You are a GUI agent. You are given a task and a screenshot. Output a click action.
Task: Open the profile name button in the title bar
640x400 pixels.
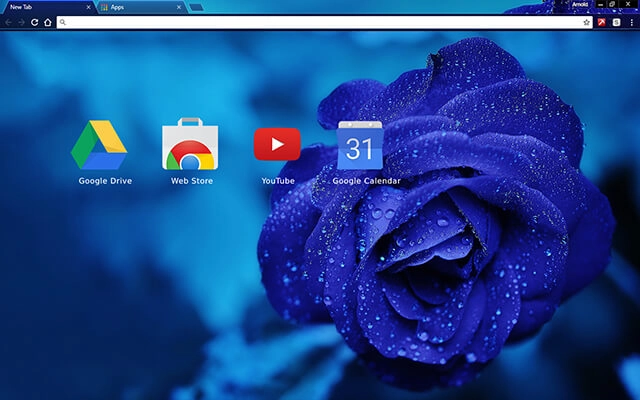[580, 4]
